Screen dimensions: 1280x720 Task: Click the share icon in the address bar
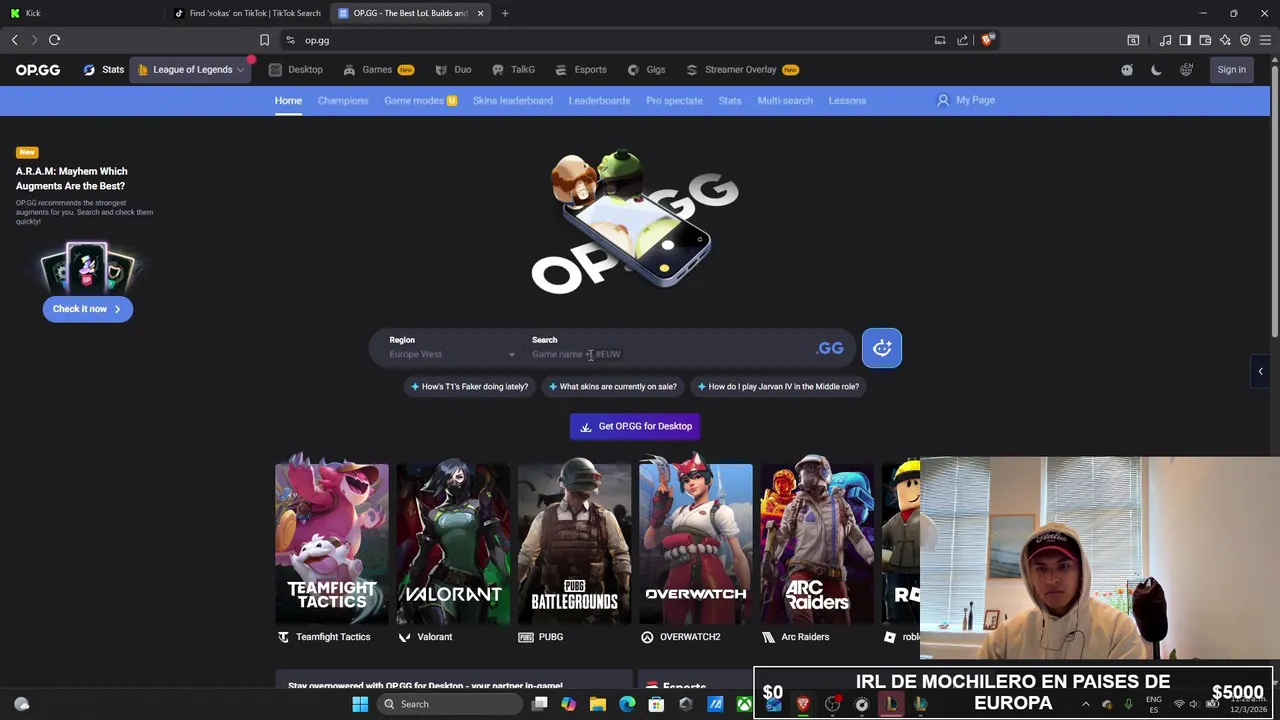962,40
